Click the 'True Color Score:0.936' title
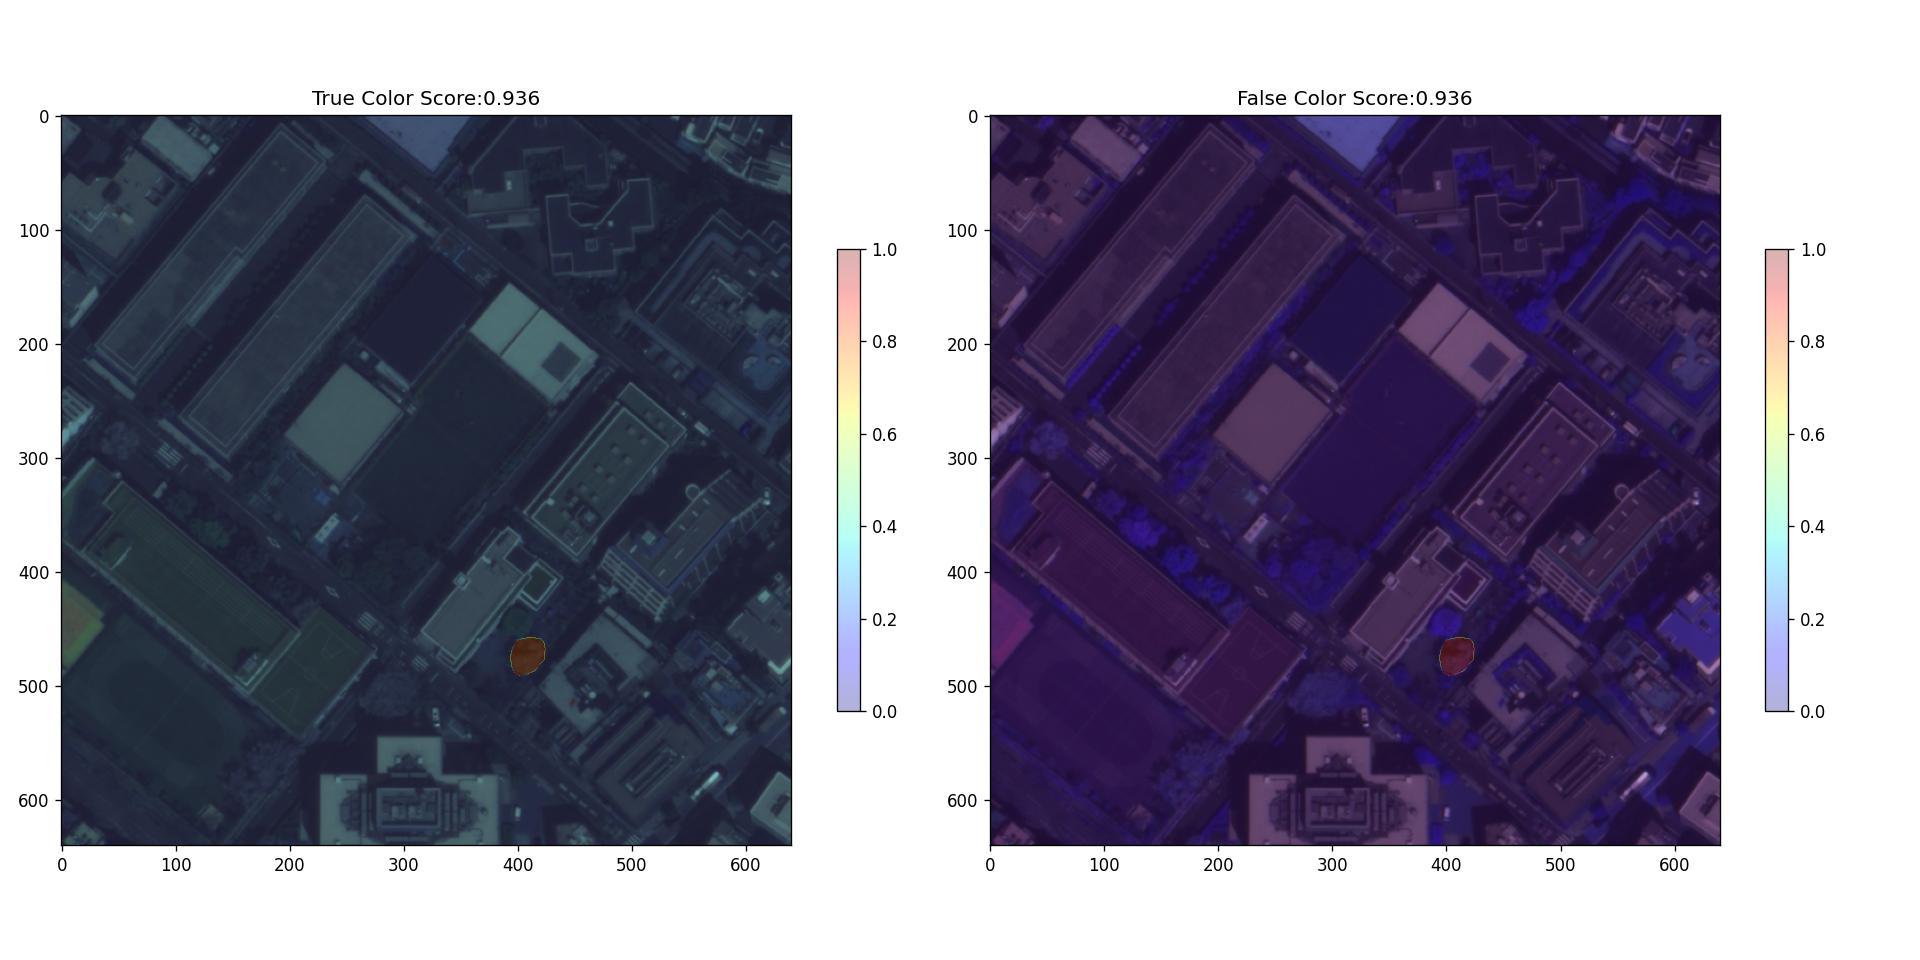The height and width of the screenshot is (960, 1920). coord(426,98)
